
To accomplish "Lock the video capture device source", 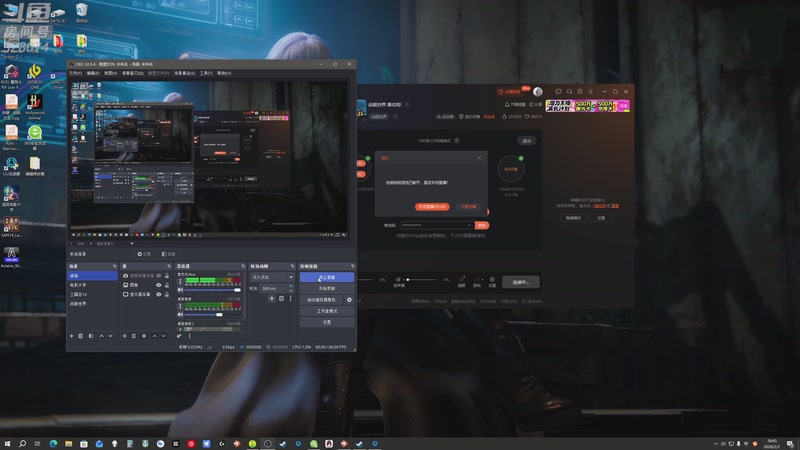I will (x=167, y=276).
